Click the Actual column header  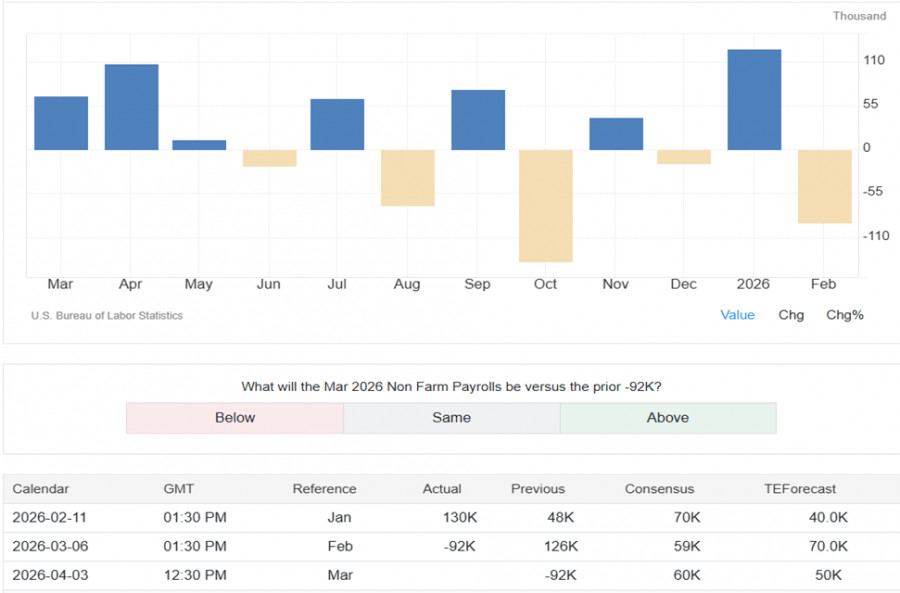[x=442, y=489]
